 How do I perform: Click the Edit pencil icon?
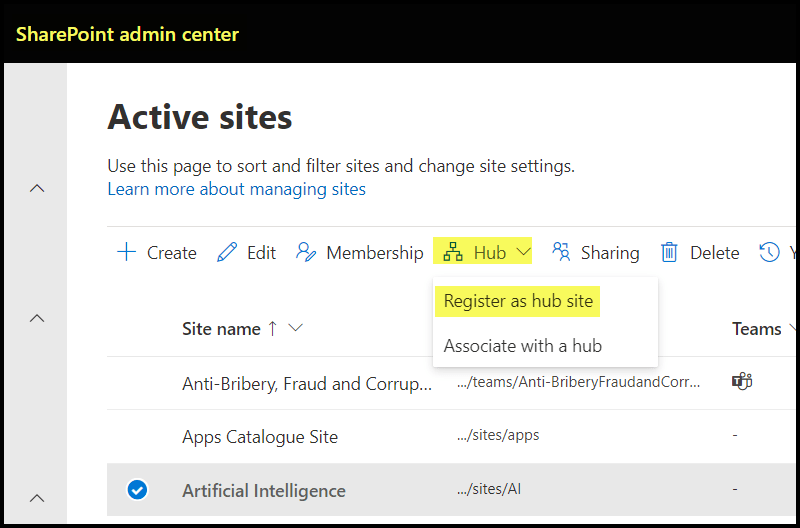tap(227, 252)
